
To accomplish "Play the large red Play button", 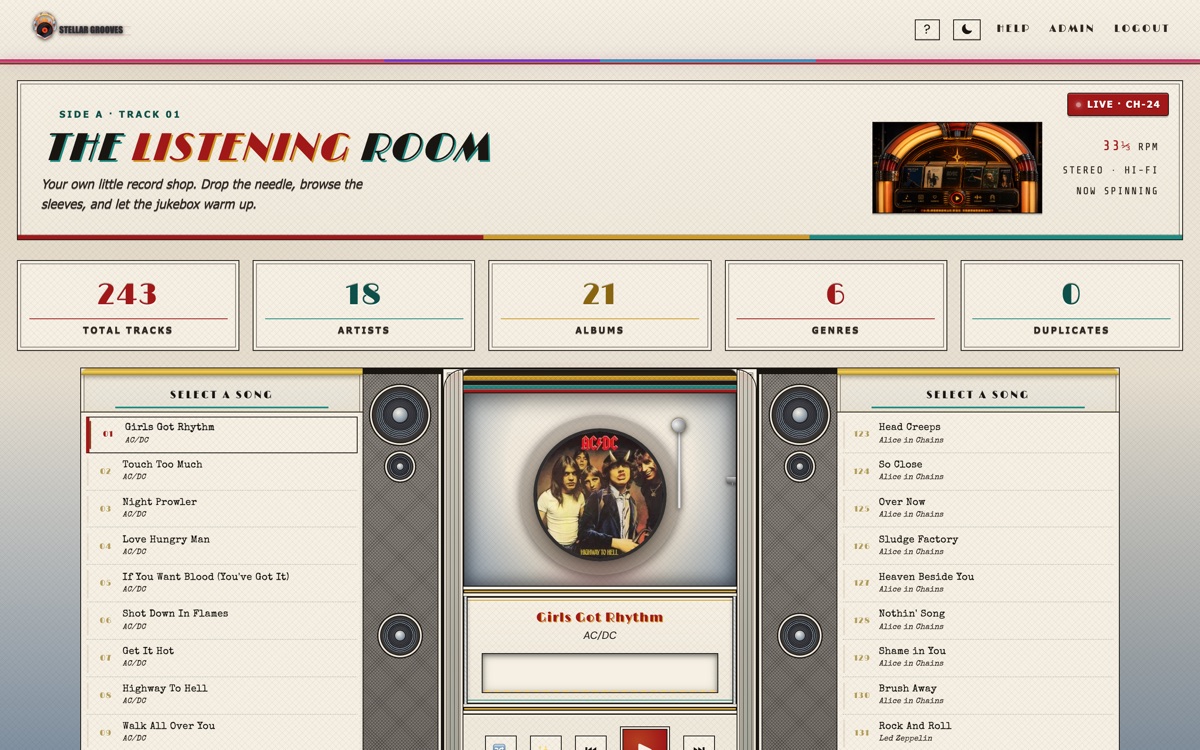I will [x=645, y=739].
